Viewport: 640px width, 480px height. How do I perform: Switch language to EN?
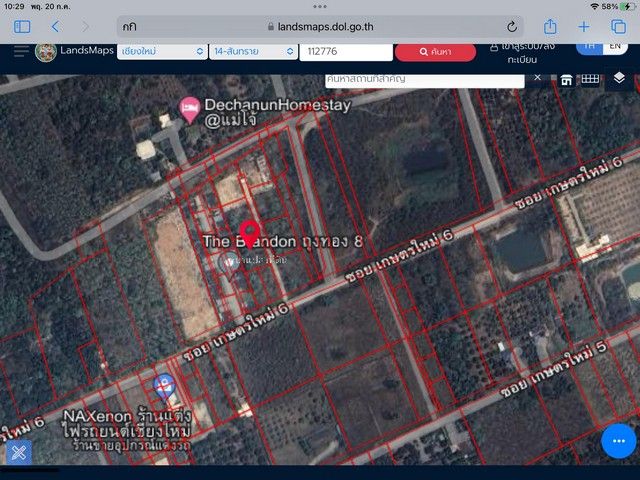tap(616, 47)
